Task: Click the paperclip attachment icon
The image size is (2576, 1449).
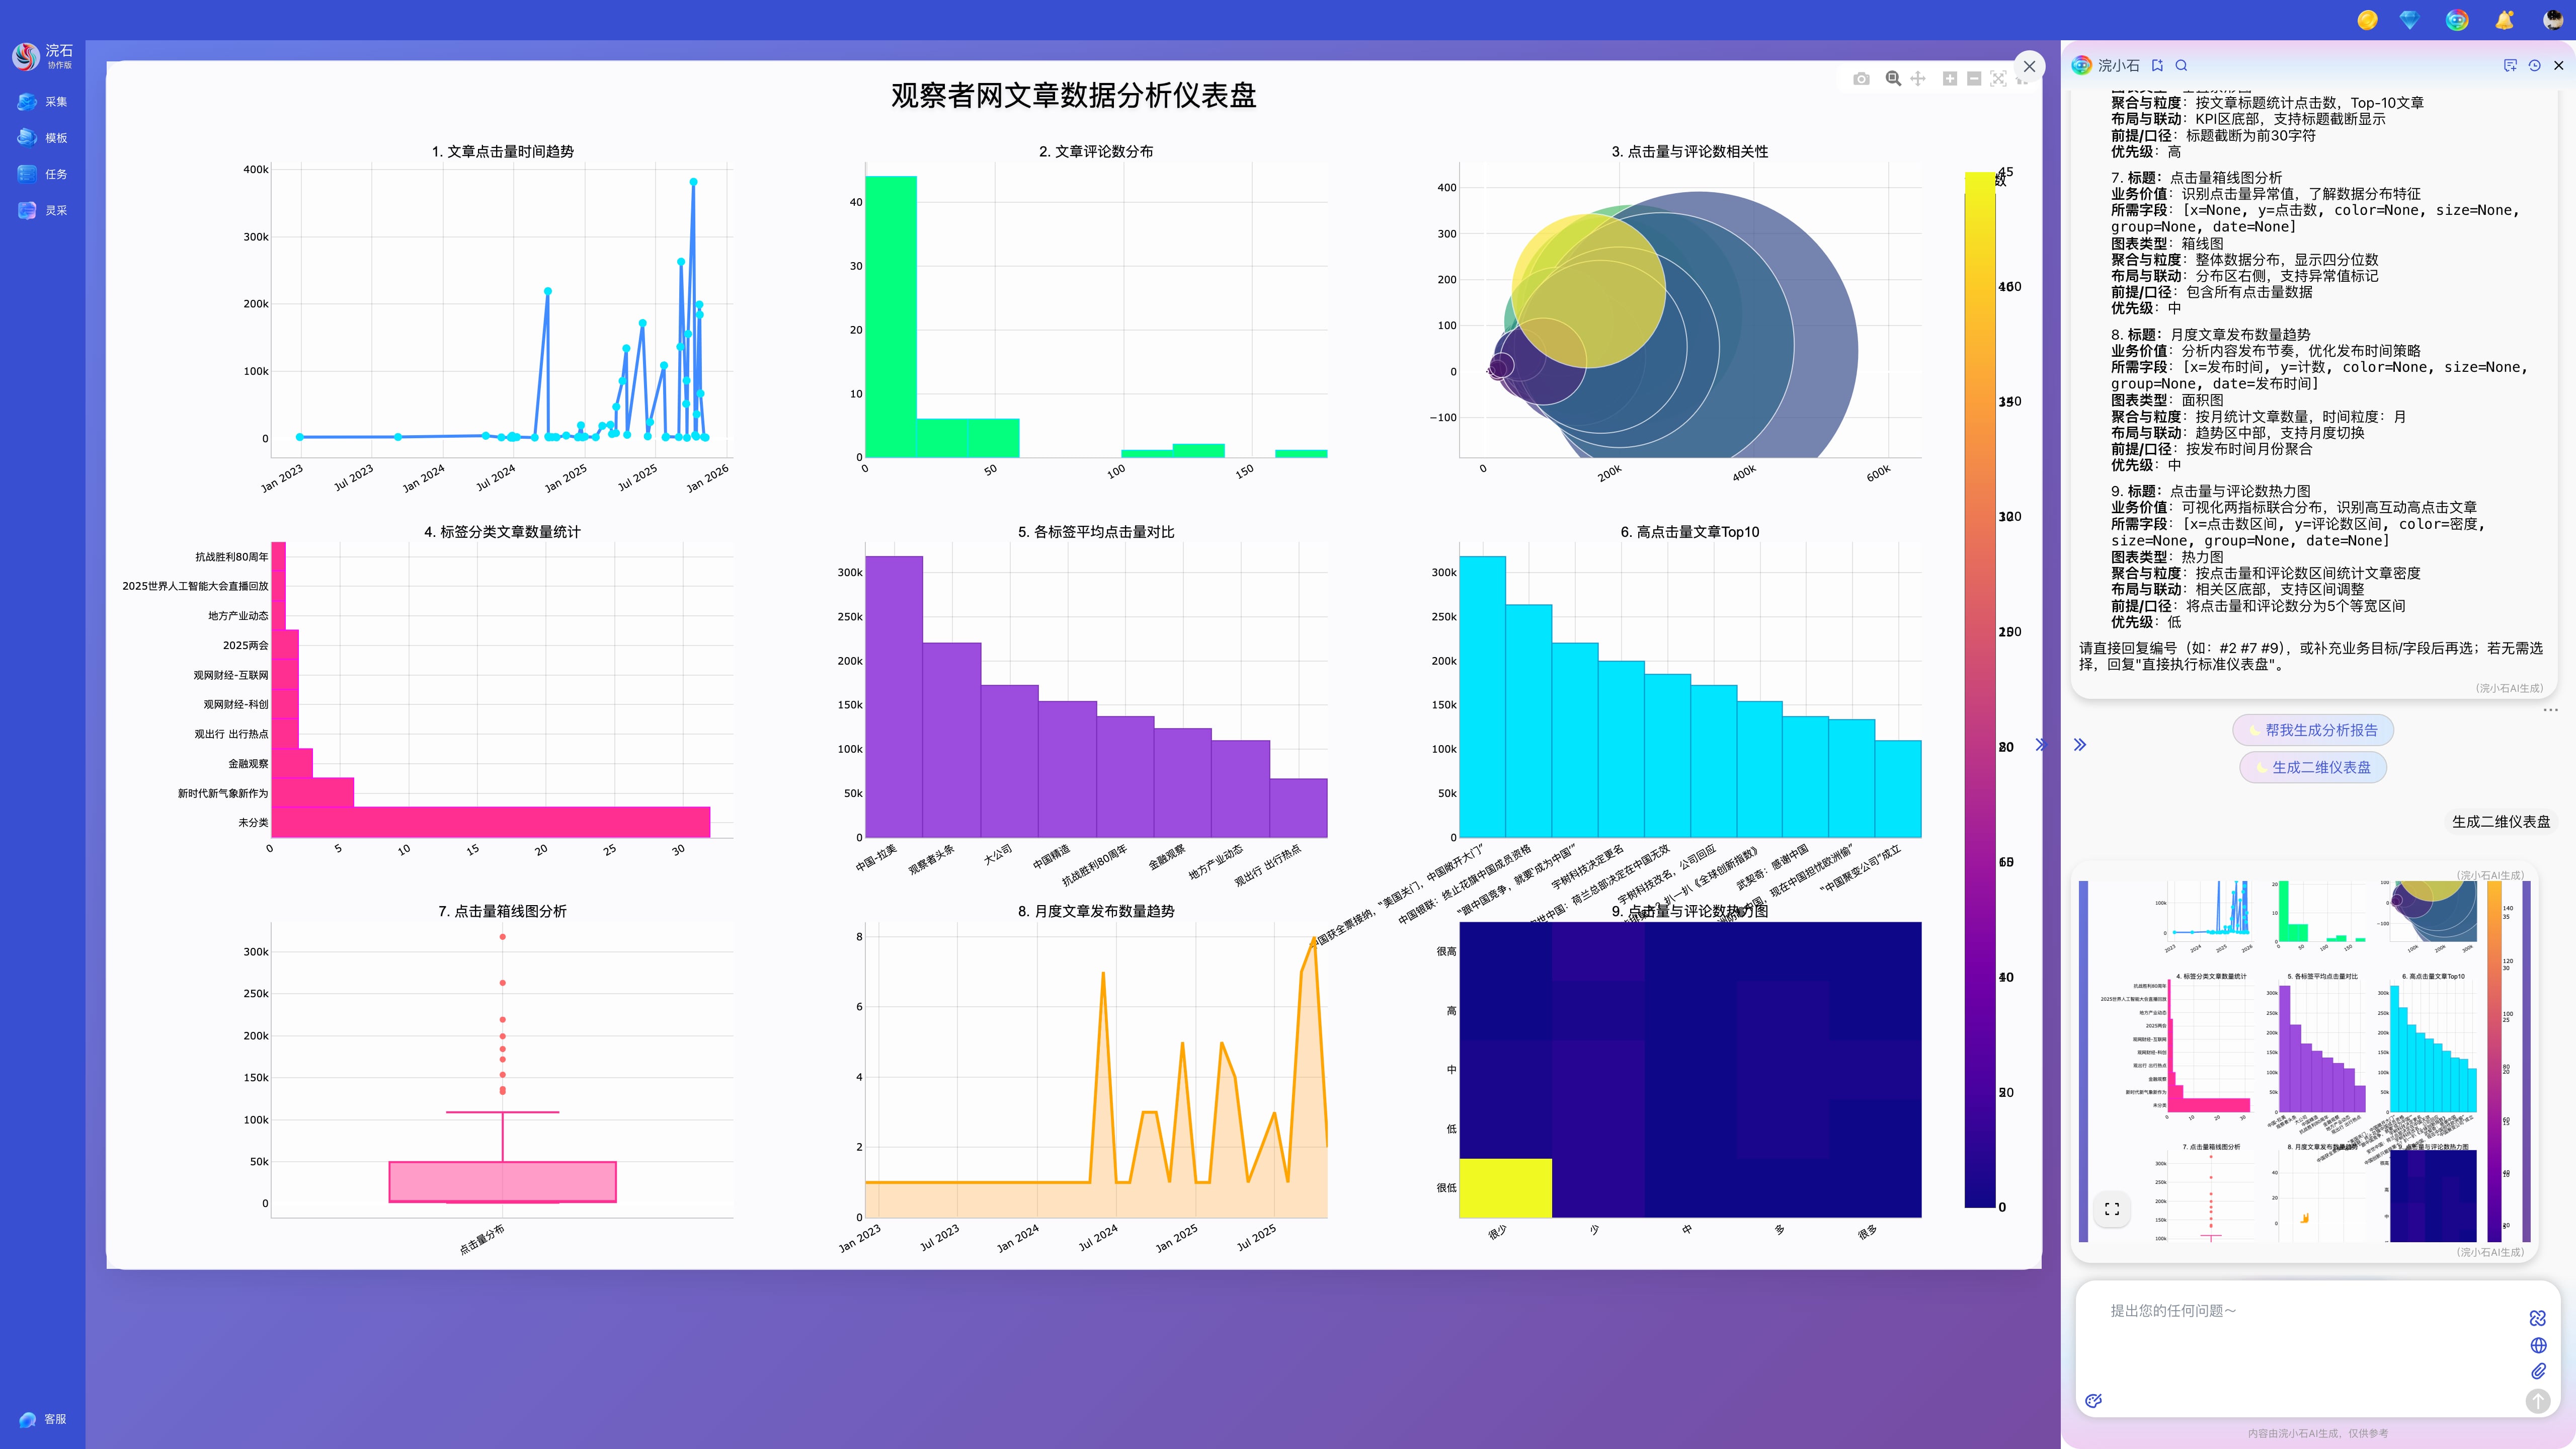Action: pyautogui.click(x=2538, y=1371)
